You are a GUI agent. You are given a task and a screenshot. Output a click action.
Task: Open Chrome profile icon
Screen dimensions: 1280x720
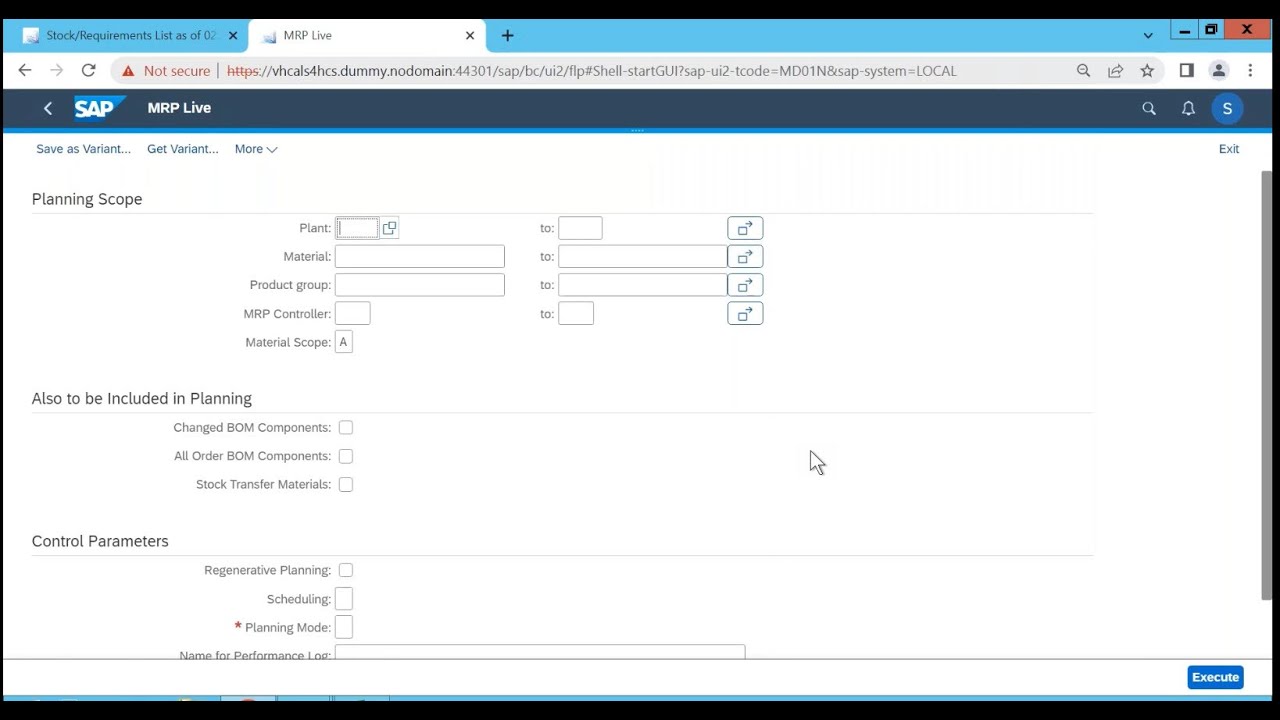[x=1218, y=70]
